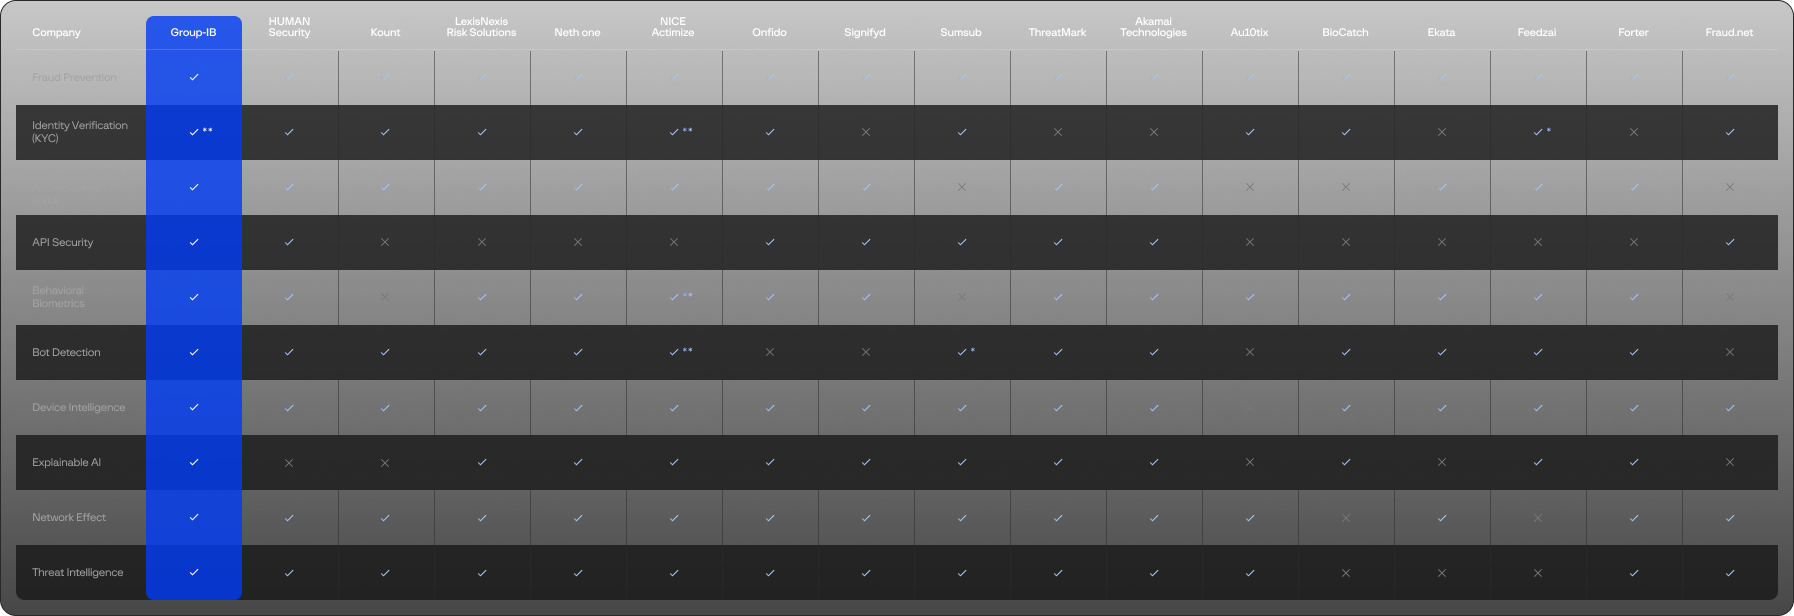This screenshot has height=616, width=1794.
Task: Click Forter API Security cross icon
Action: coord(1634,242)
